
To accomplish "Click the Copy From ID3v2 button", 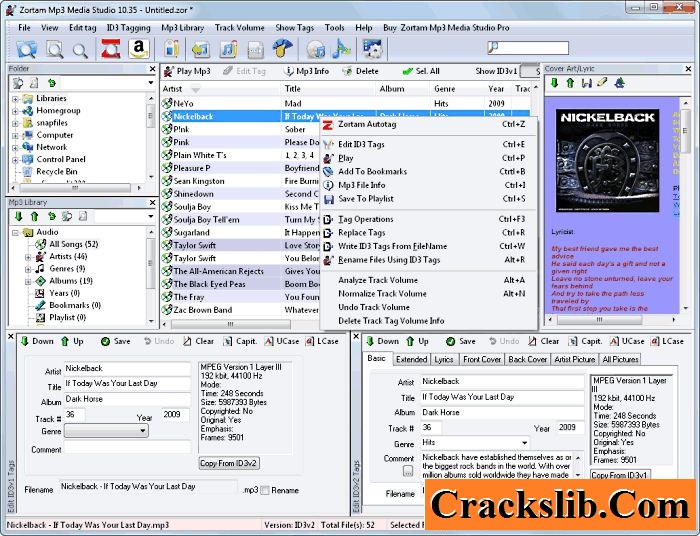I will (229, 463).
